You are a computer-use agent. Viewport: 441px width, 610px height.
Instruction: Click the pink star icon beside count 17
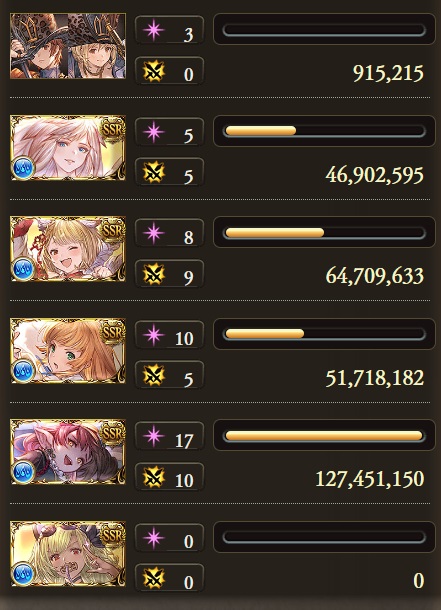click(153, 436)
